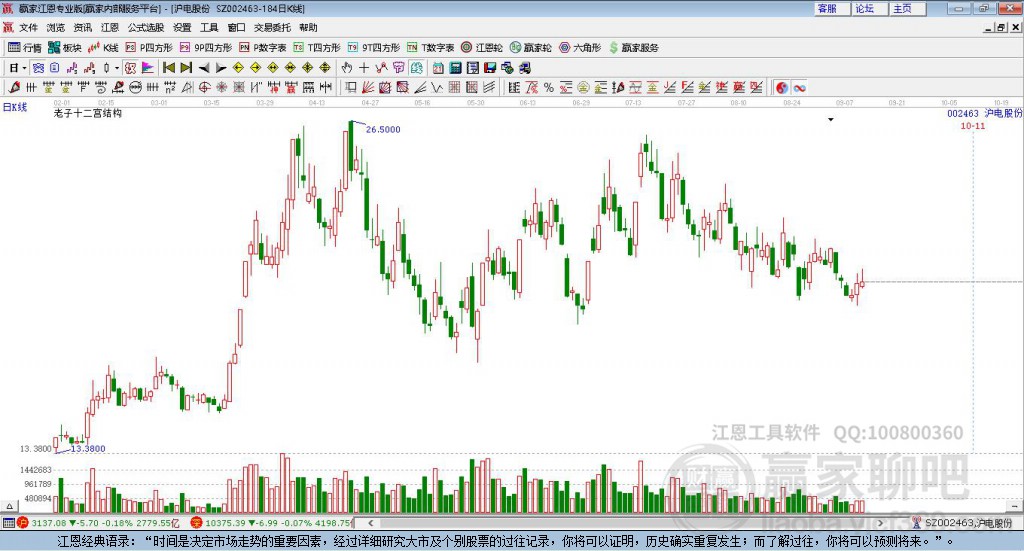Open the 设置 menu
This screenshot has width=1024, height=551.
pos(182,27)
